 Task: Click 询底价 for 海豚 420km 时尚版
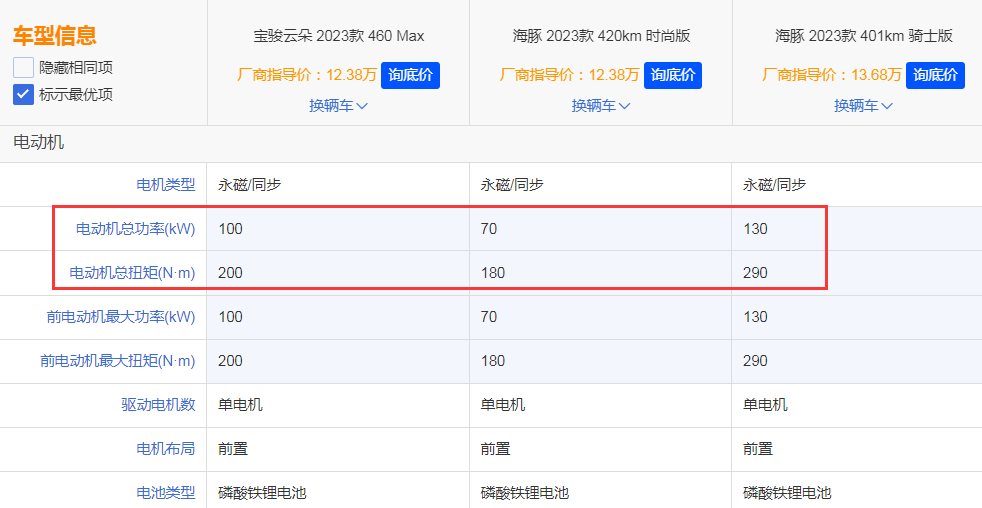[x=673, y=76]
